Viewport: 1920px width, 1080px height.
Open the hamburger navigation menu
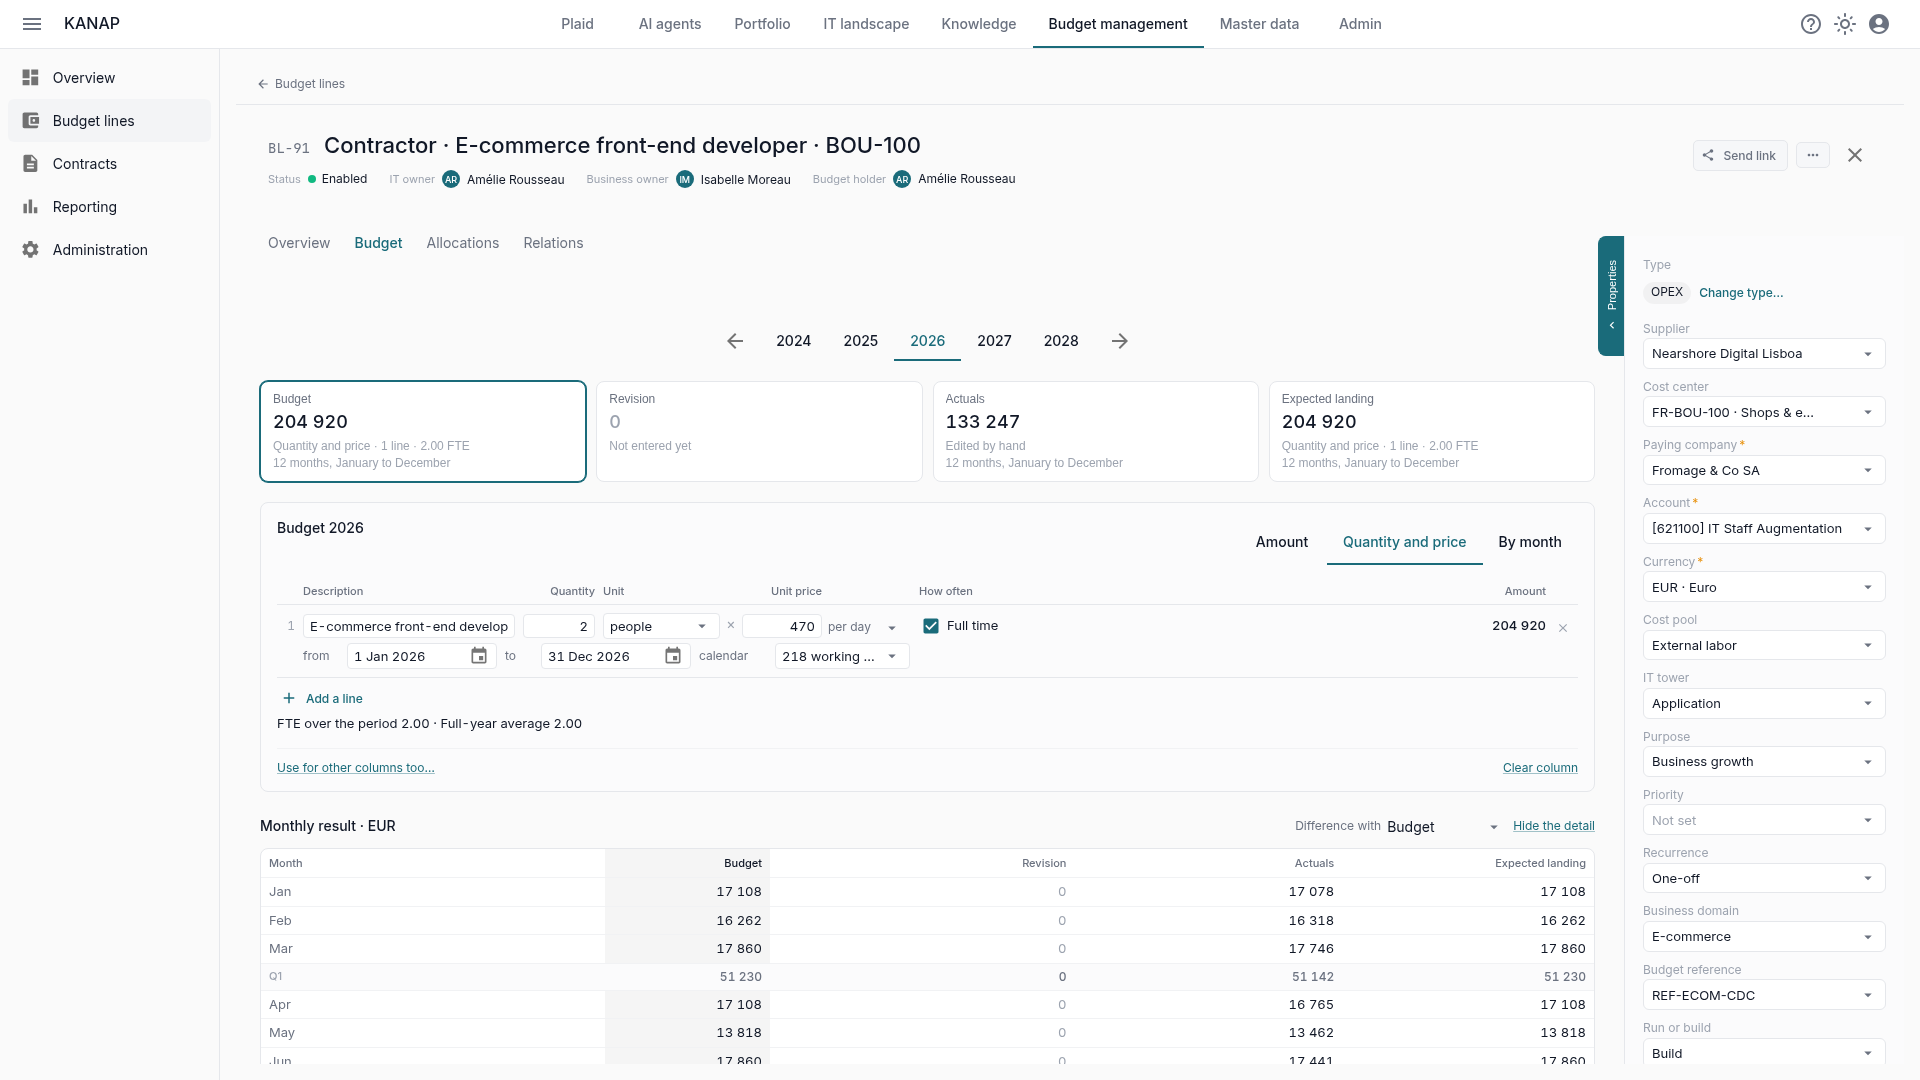pyautogui.click(x=32, y=24)
